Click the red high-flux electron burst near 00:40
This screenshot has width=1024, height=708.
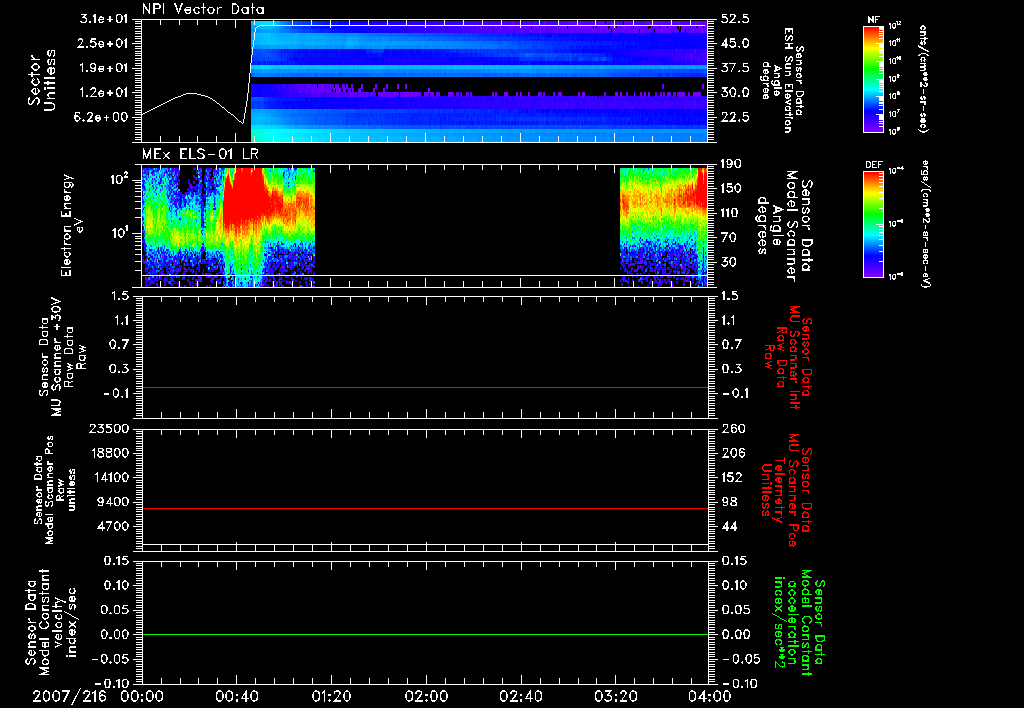(245, 199)
